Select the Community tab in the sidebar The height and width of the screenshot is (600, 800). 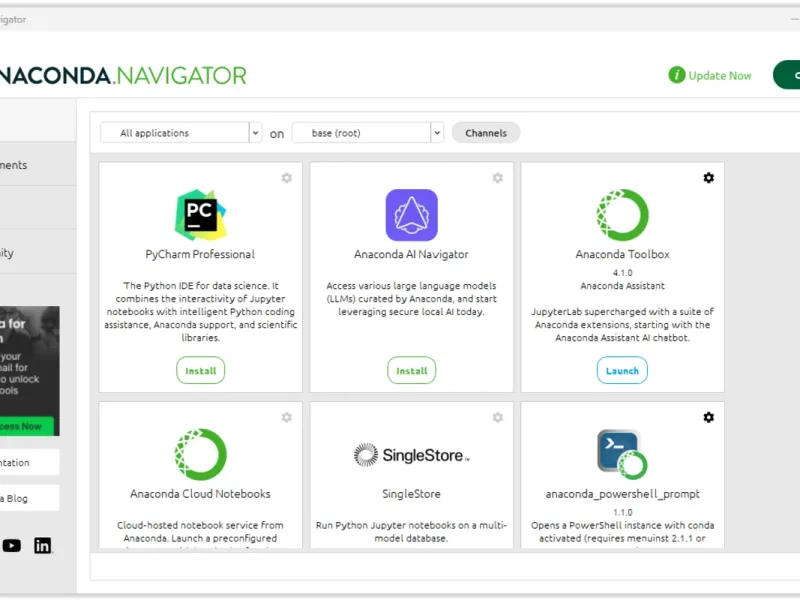pos(38,253)
